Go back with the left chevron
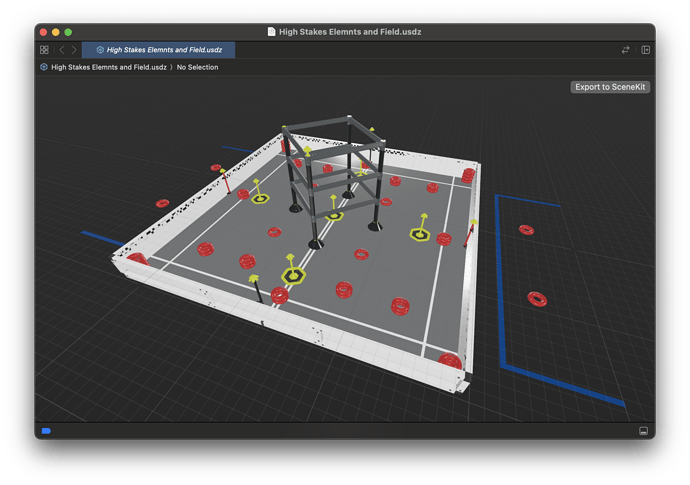The width and height of the screenshot is (690, 485). 61,50
